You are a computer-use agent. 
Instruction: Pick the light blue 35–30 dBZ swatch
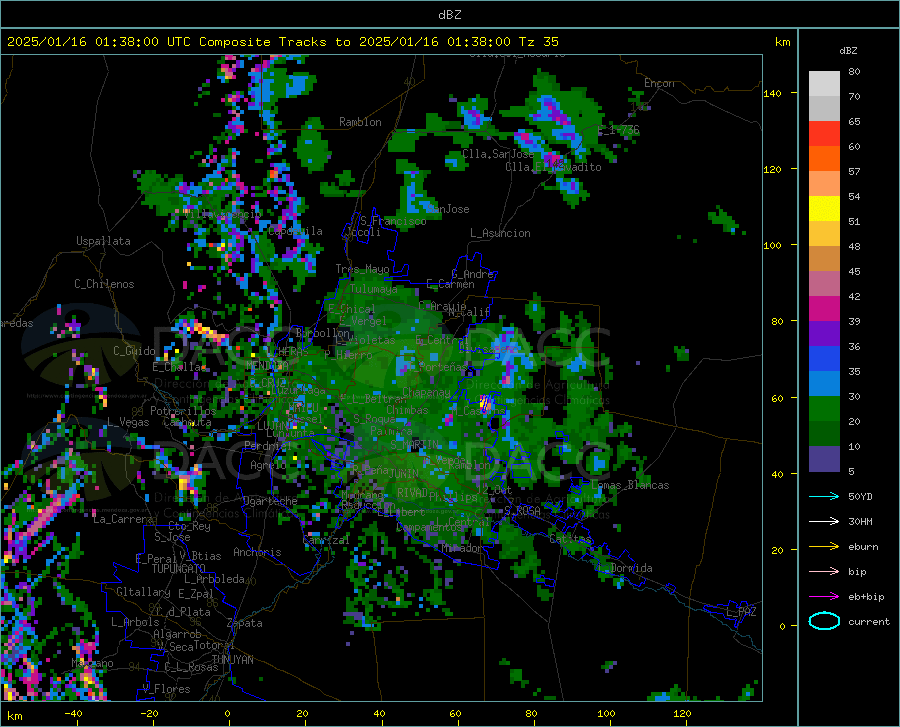point(824,384)
